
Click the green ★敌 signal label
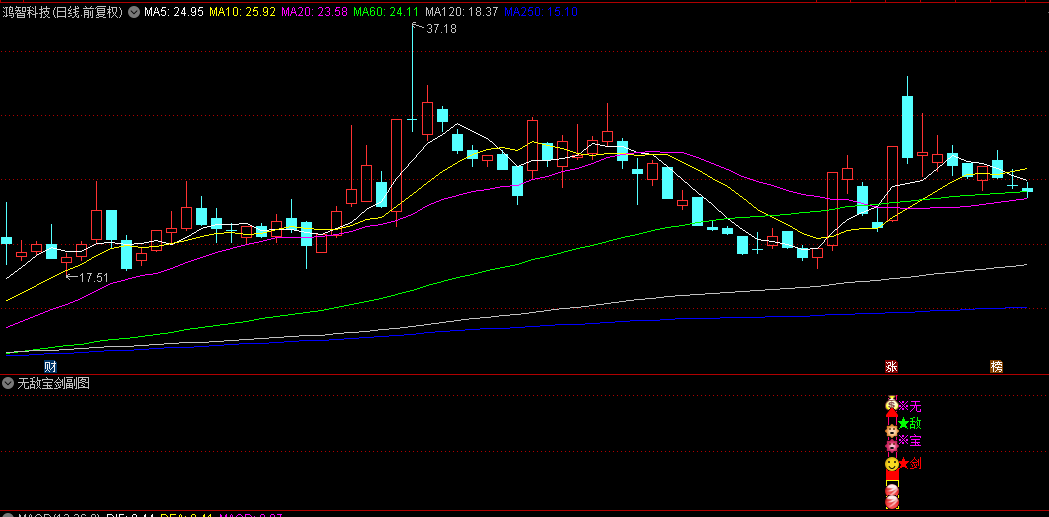click(910, 423)
